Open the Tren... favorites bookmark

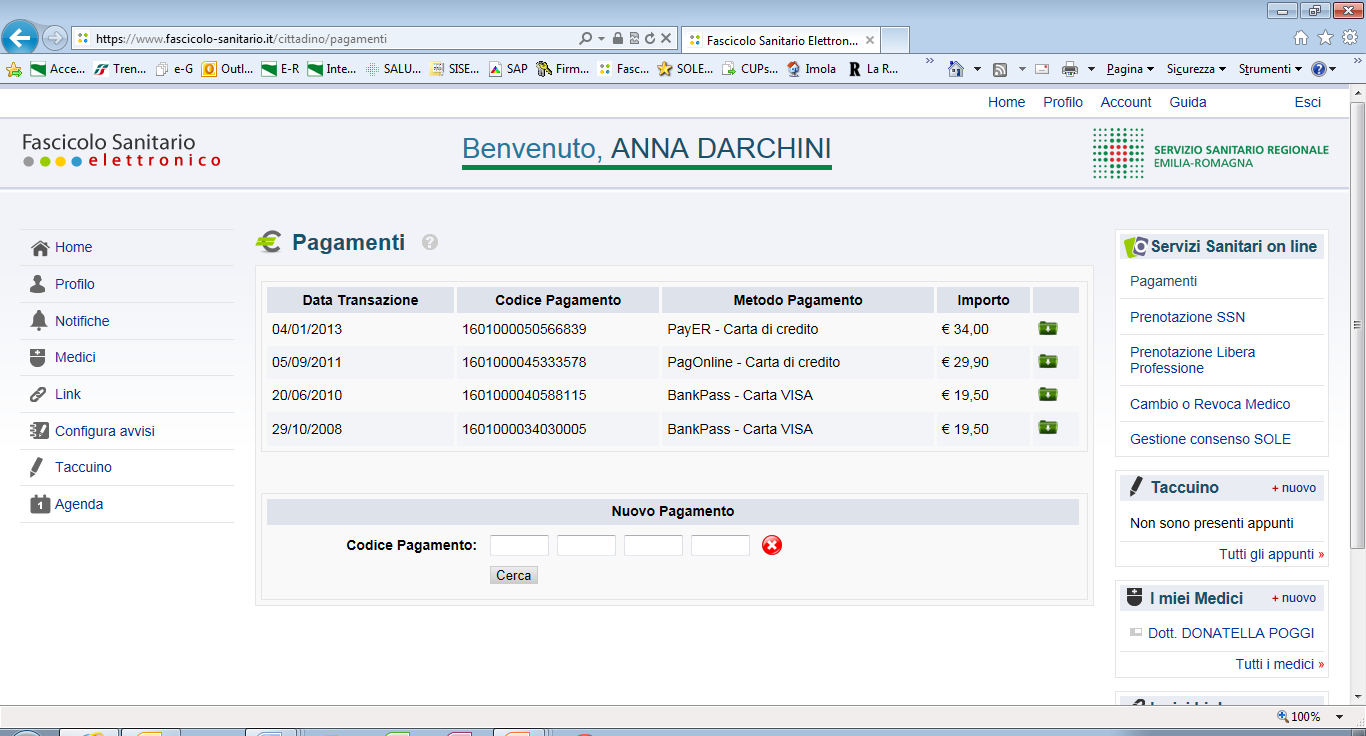(121, 69)
